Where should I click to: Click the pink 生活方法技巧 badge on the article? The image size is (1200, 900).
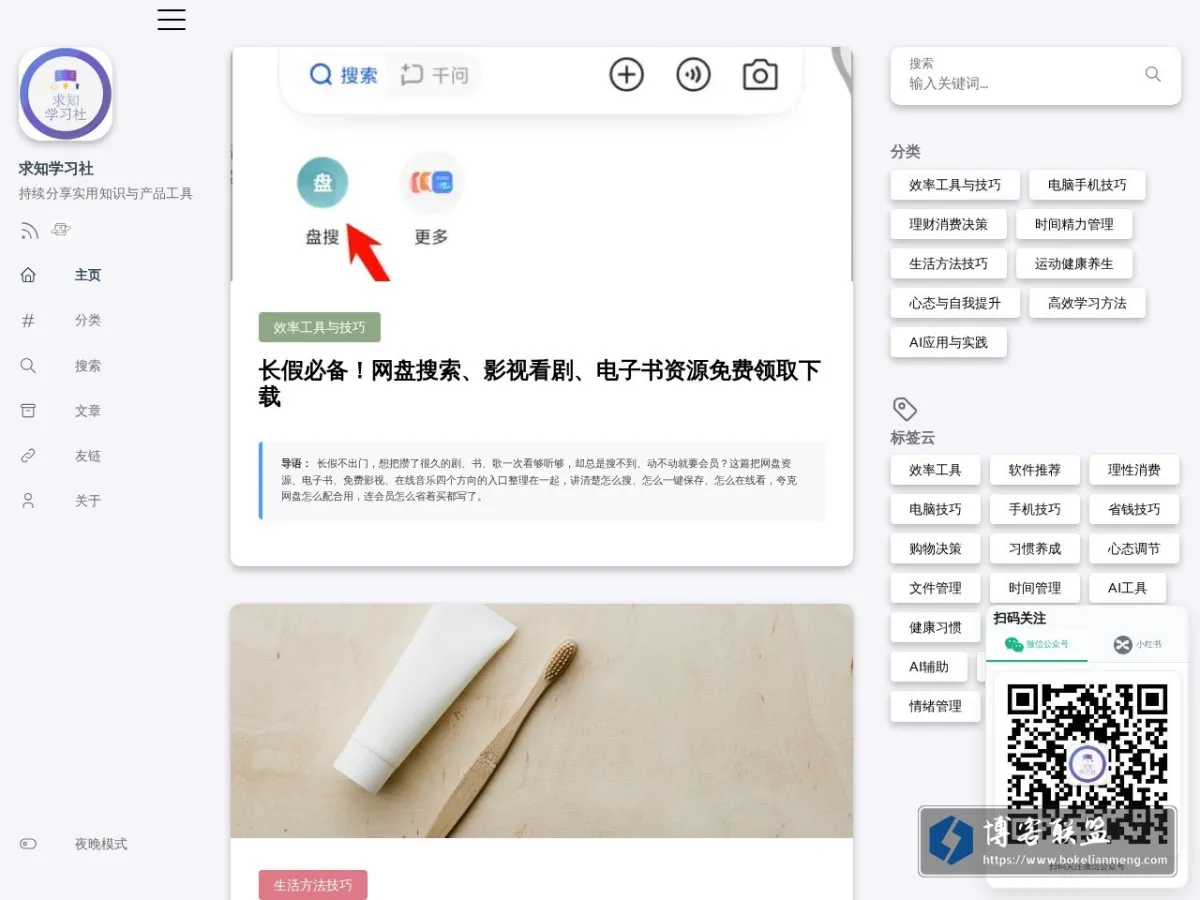(x=313, y=885)
